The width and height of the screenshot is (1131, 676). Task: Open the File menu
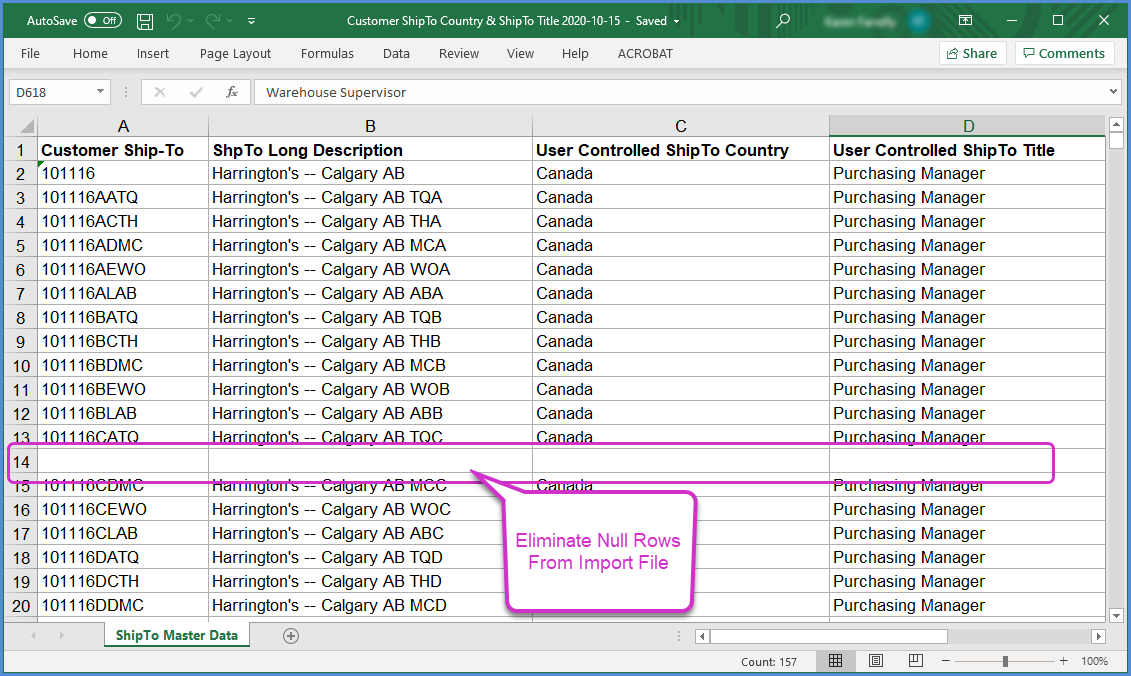(30, 53)
